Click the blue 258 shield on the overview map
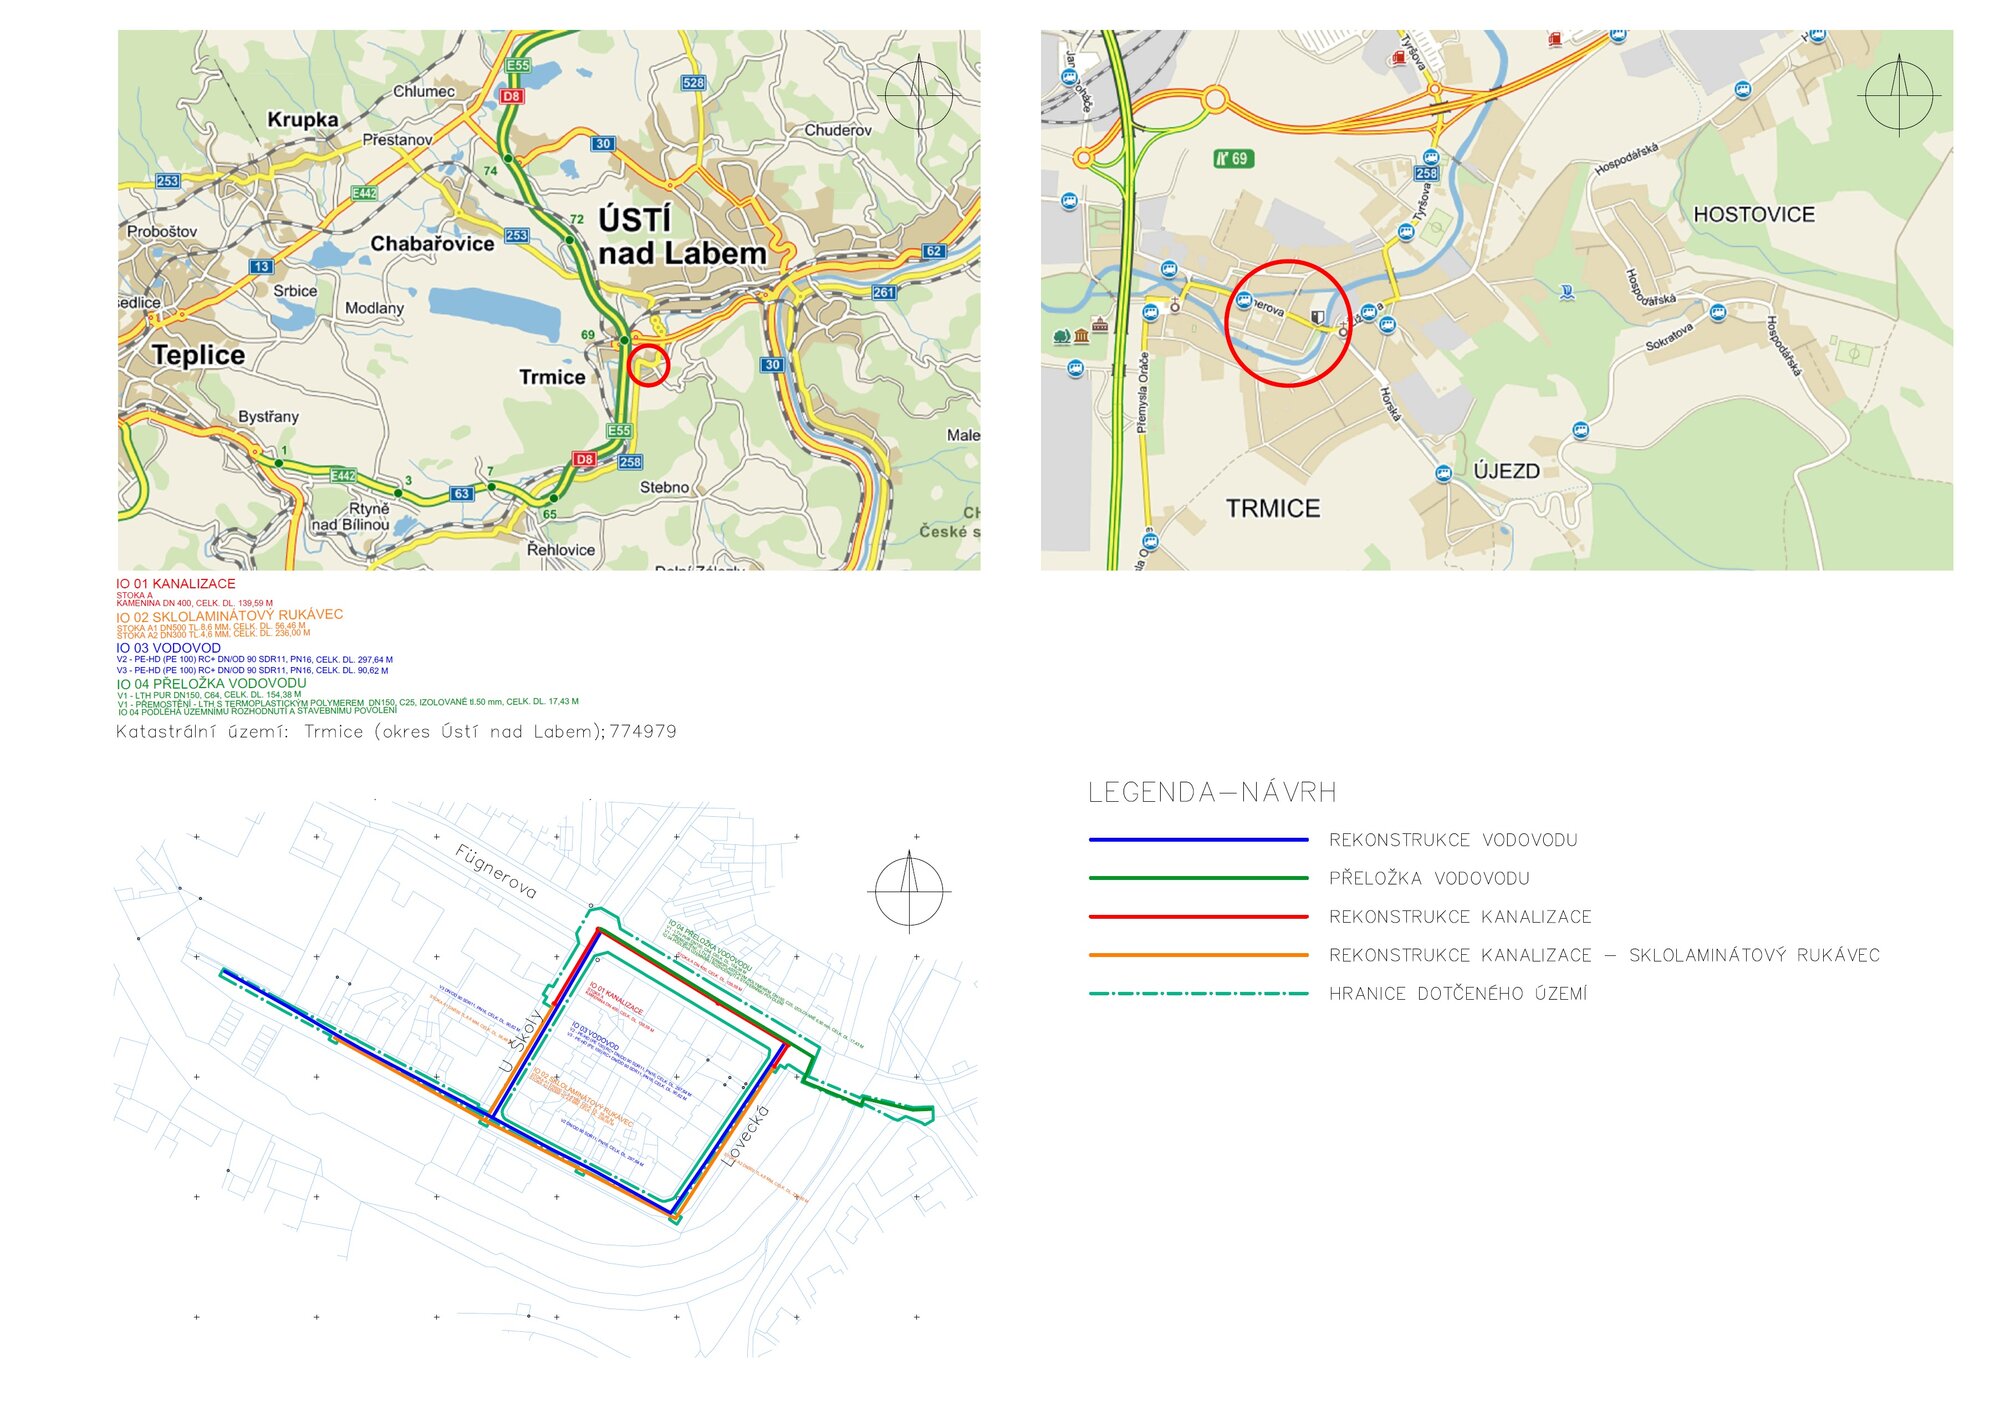The width and height of the screenshot is (2000, 1415). pos(630,462)
